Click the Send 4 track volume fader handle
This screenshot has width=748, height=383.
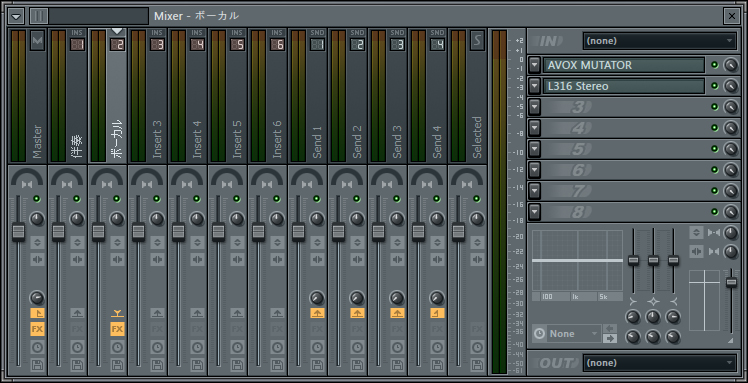tap(418, 232)
